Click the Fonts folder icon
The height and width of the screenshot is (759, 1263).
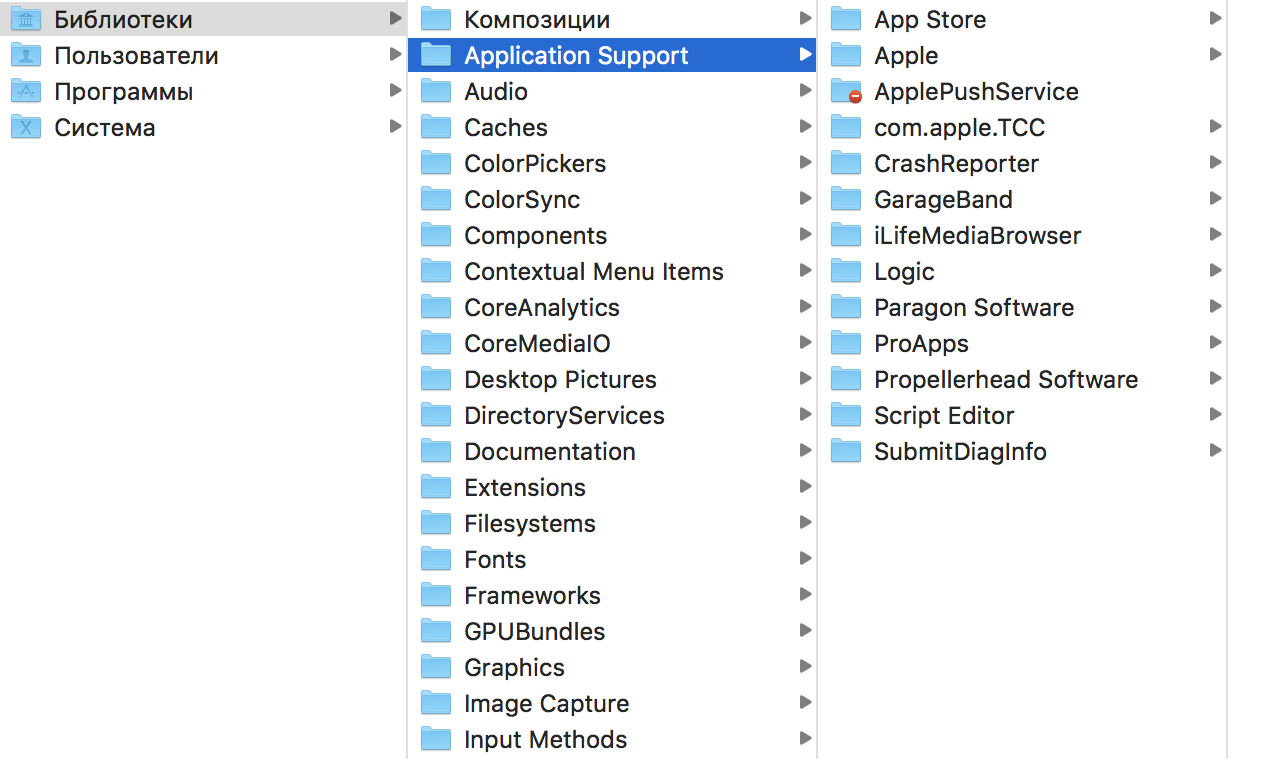pos(436,559)
